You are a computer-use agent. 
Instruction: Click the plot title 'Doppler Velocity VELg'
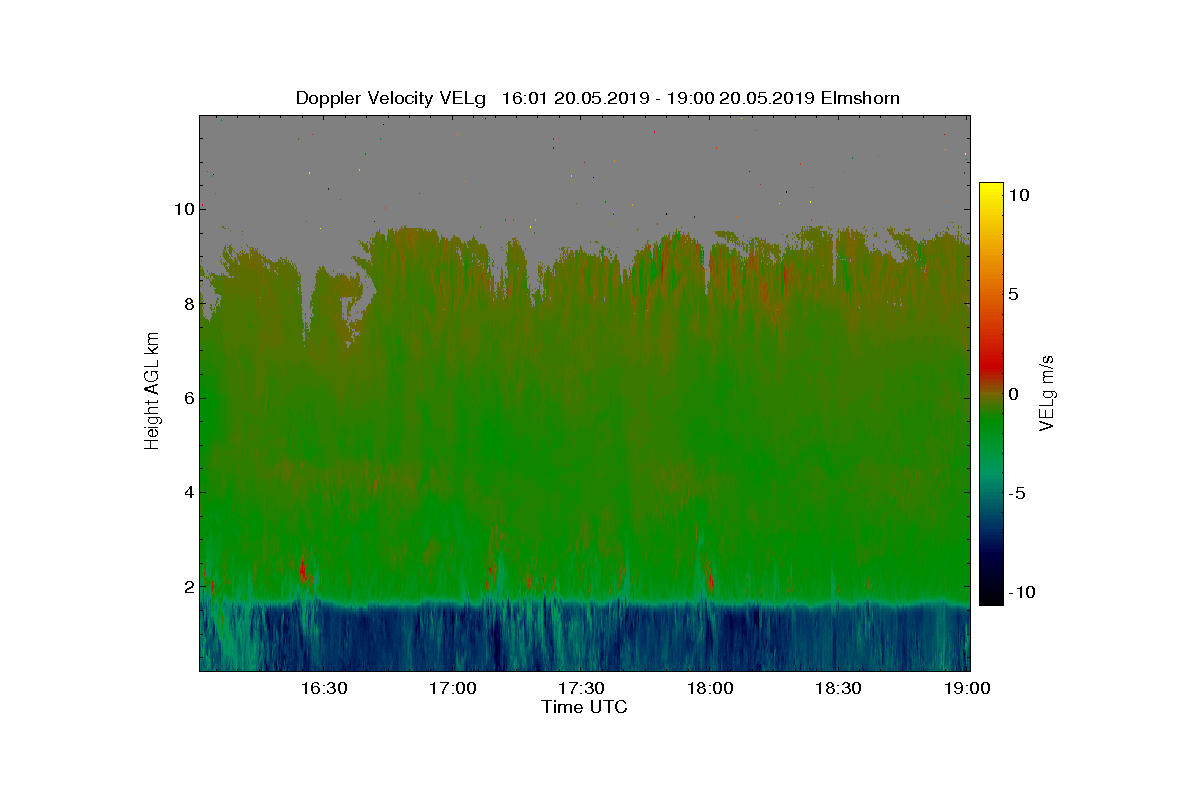pyautogui.click(x=391, y=98)
